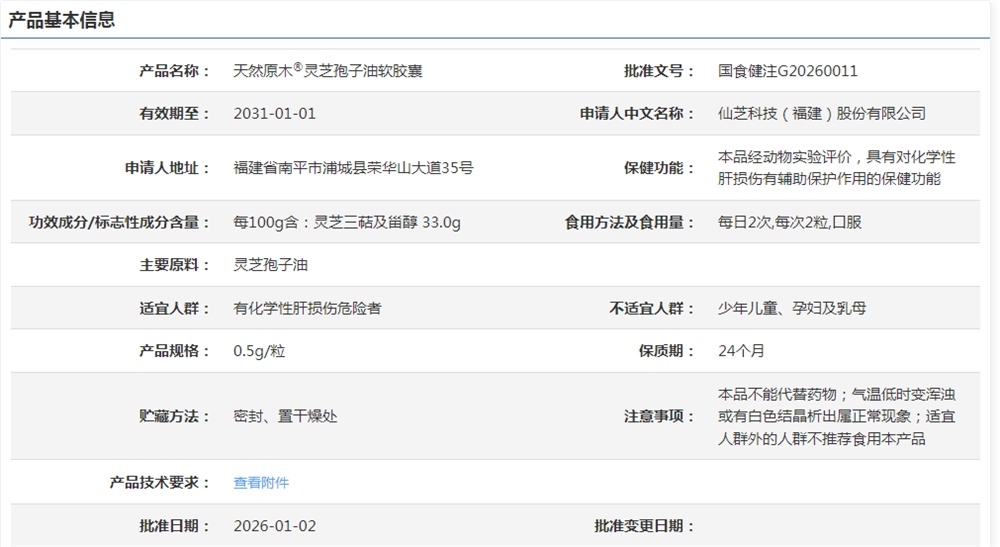Image resolution: width=1000 pixels, height=547 pixels.
Task: Click suitable population 有化学性肝损伤危险者
Action: click(x=306, y=308)
